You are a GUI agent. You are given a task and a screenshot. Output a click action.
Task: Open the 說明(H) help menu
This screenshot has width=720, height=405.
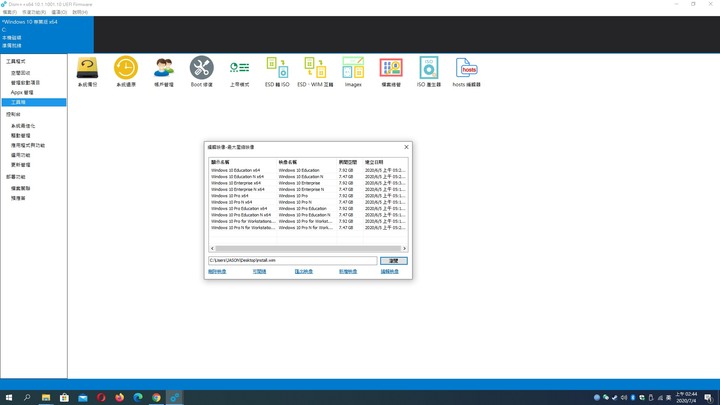(x=80, y=12)
